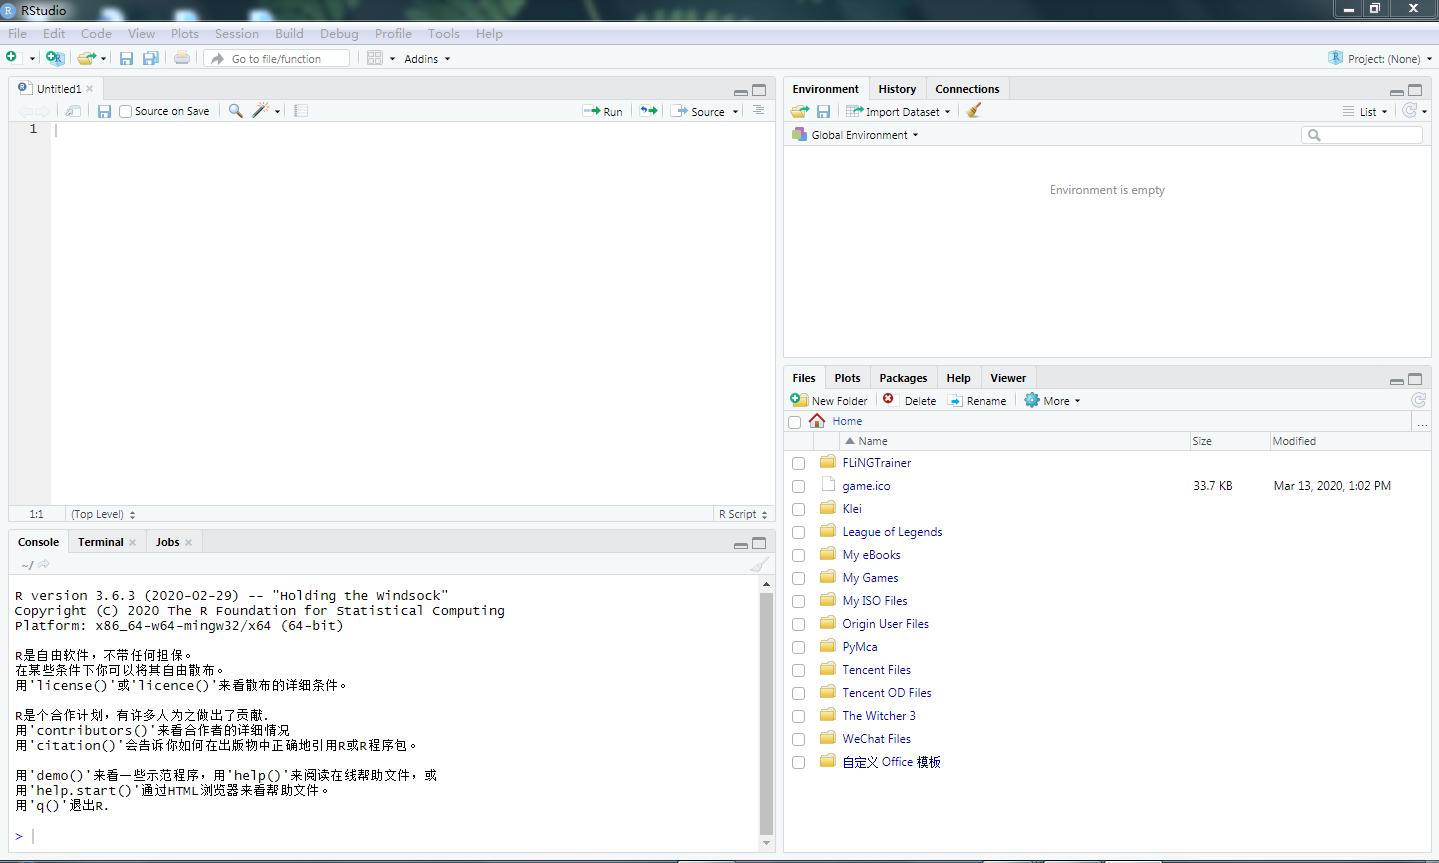Click the Environment search box
The width and height of the screenshot is (1439, 863).
[x=1362, y=135]
